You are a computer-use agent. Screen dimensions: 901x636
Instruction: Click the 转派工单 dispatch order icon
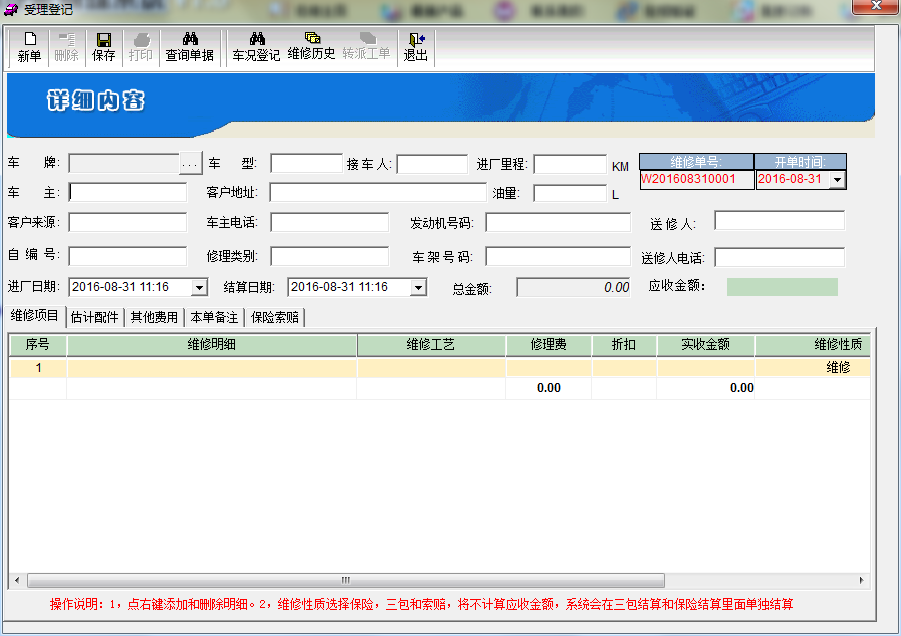click(x=367, y=48)
